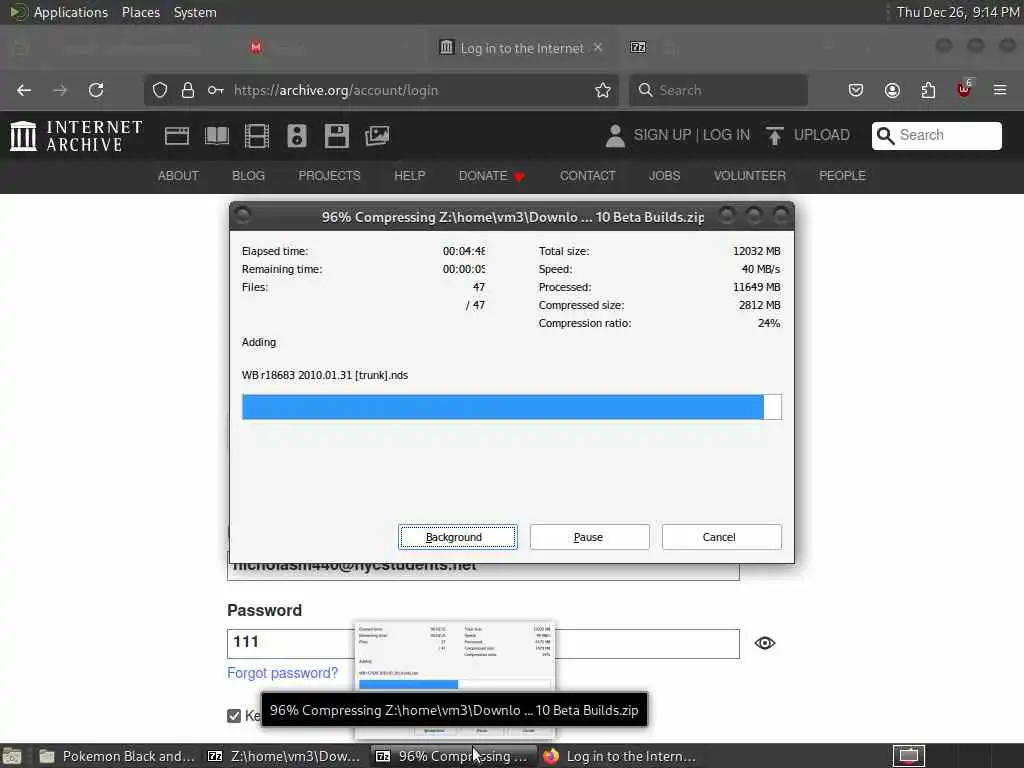Open the ABOUT nav link
1024x768 pixels.
(178, 176)
